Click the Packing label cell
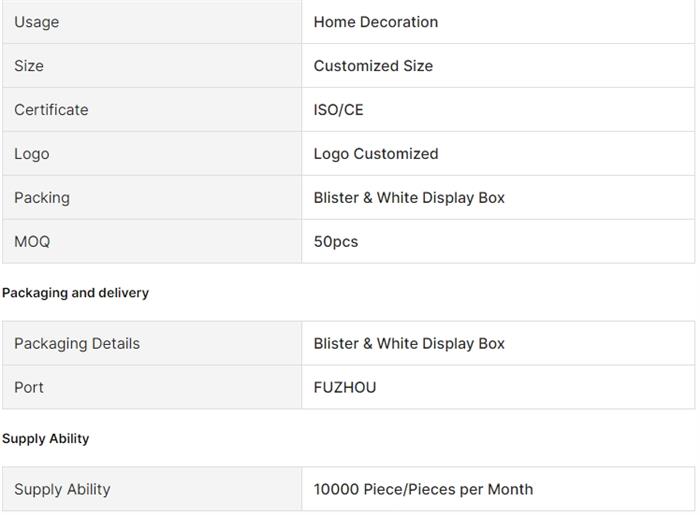This screenshot has width=700, height=515. 42,198
